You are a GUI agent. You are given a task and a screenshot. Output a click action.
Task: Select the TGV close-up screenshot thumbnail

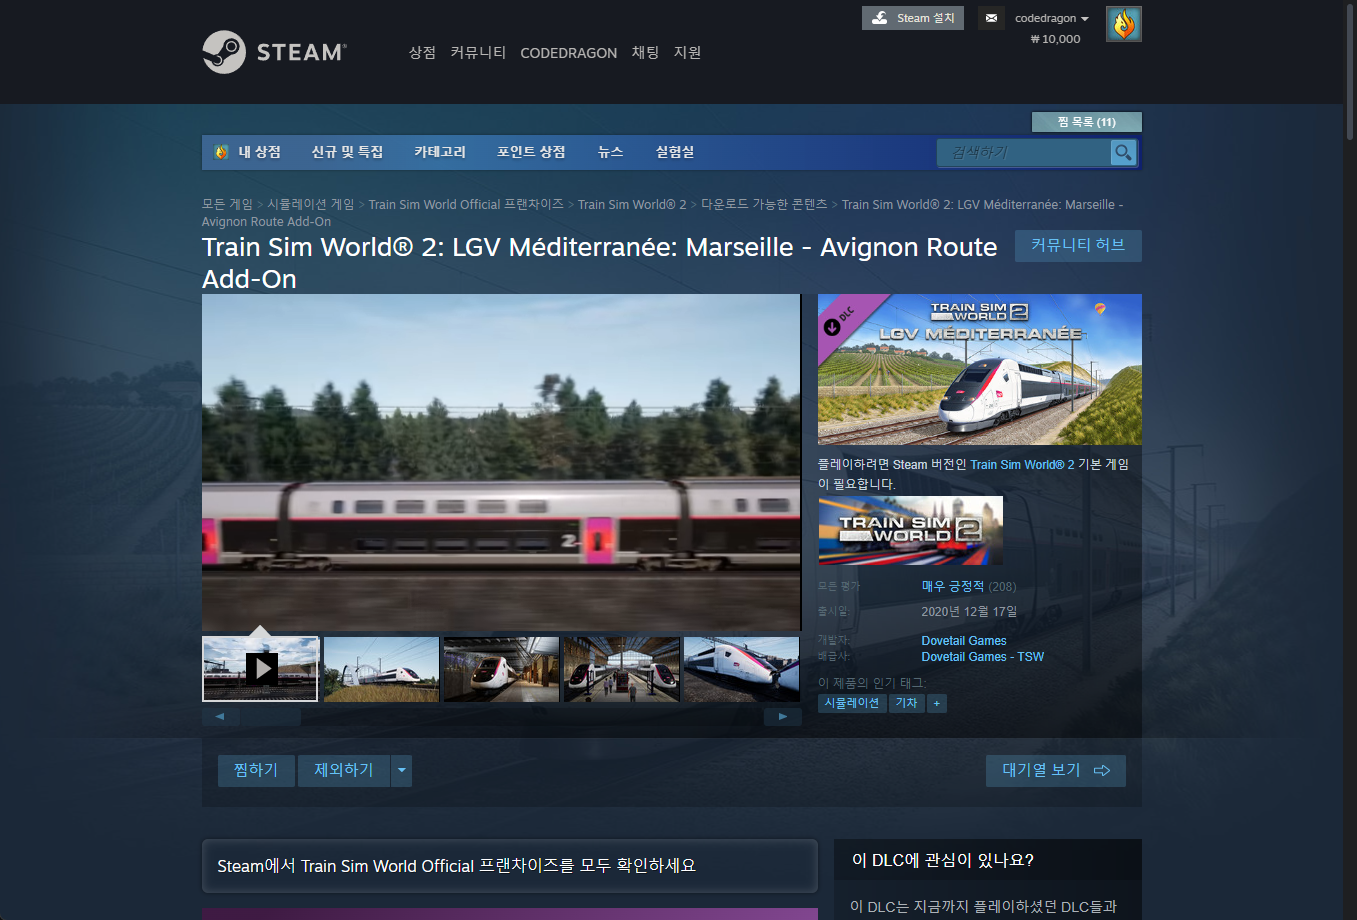[741, 669]
